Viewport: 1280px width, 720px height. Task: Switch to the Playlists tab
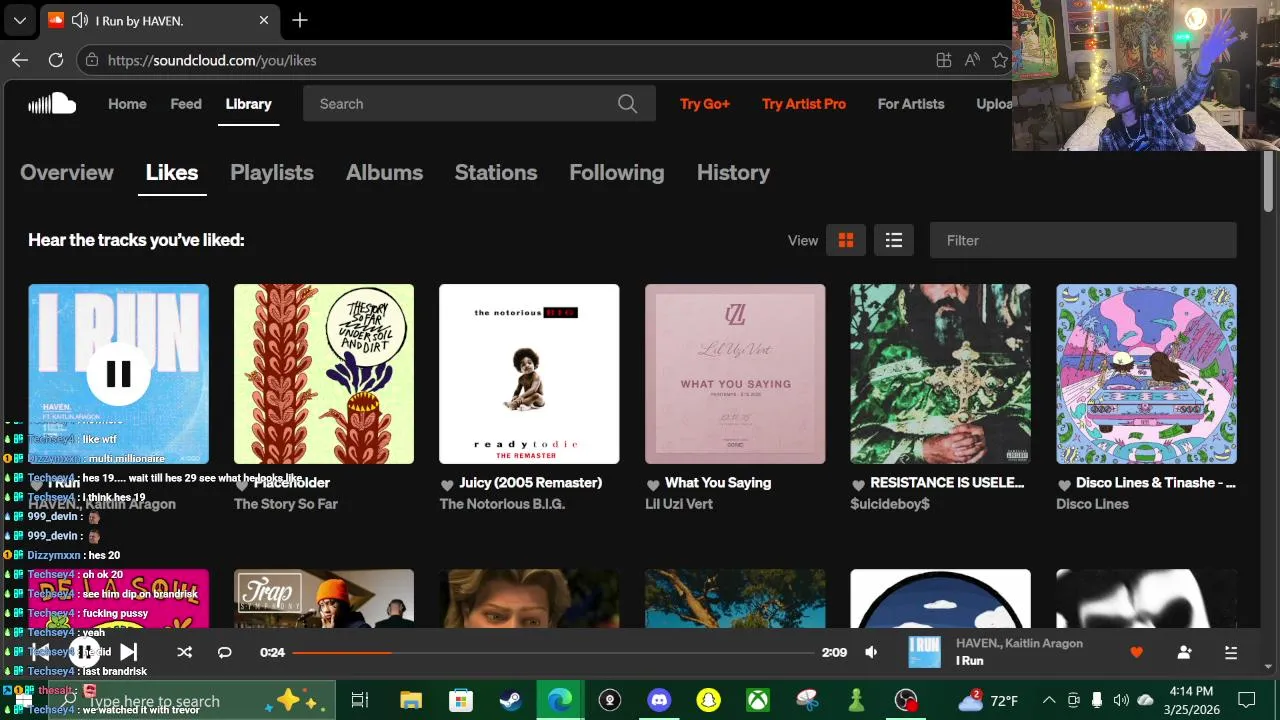tap(272, 172)
